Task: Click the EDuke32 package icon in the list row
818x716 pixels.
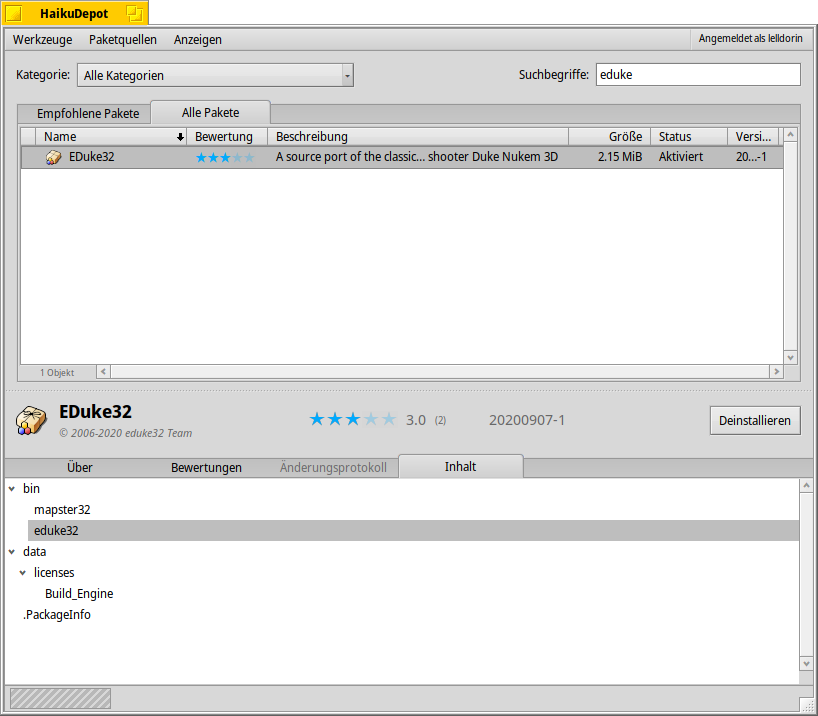Action: (54, 157)
